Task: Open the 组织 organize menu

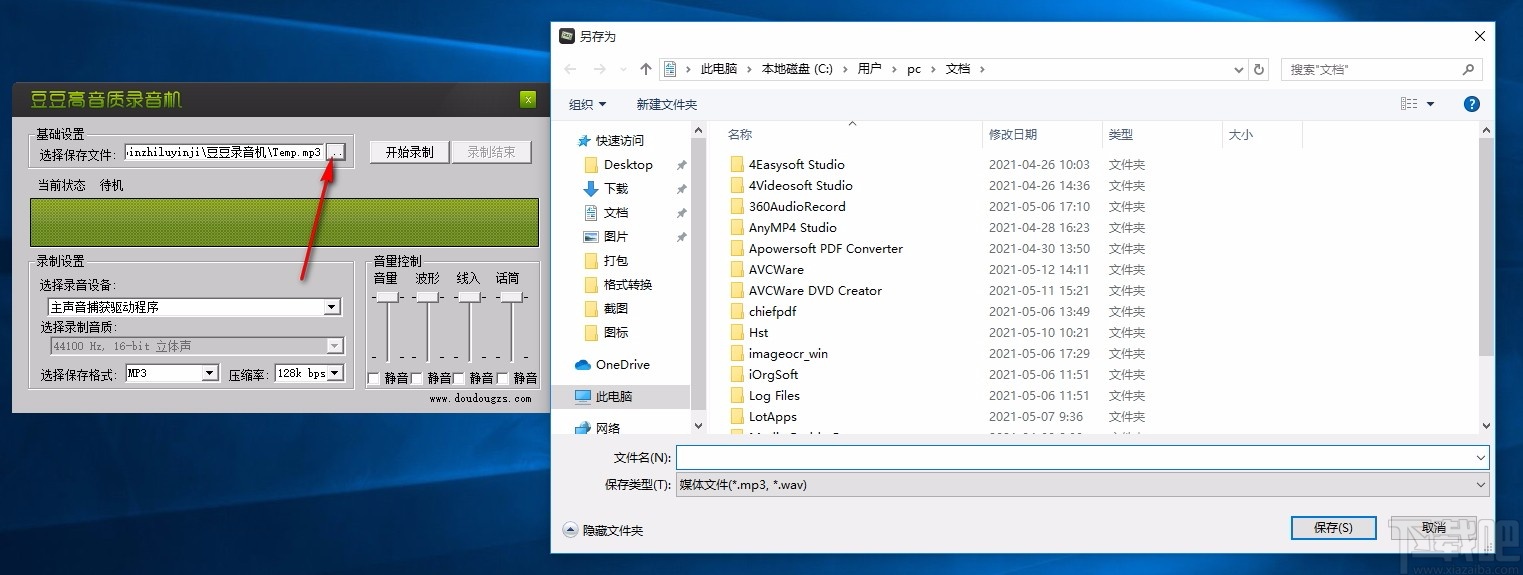Action: (x=588, y=104)
